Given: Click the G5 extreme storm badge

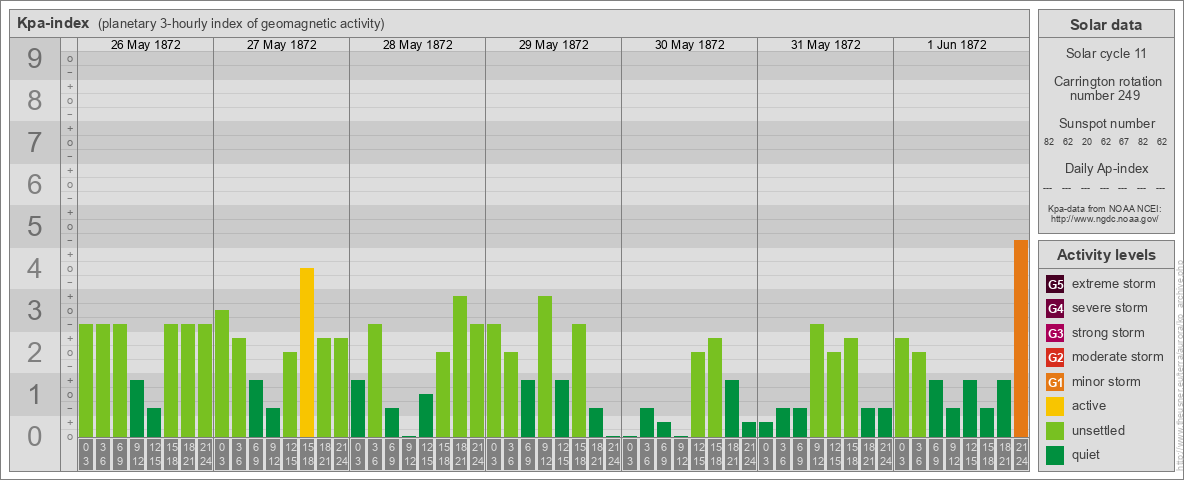Looking at the screenshot, I should pyautogui.click(x=1055, y=285).
